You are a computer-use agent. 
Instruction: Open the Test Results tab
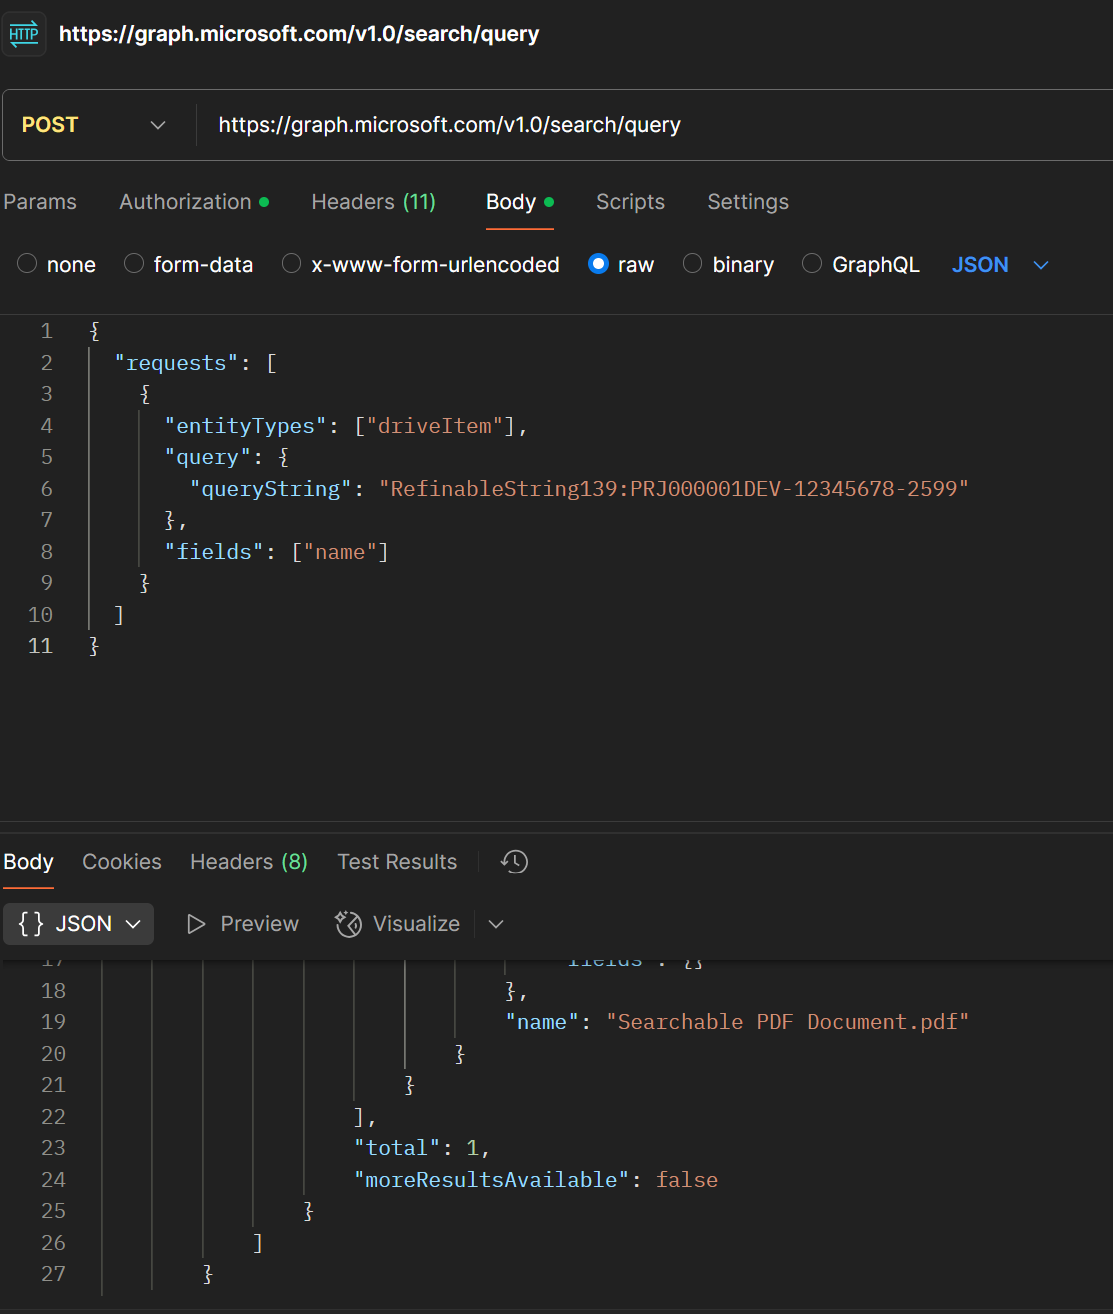click(397, 862)
